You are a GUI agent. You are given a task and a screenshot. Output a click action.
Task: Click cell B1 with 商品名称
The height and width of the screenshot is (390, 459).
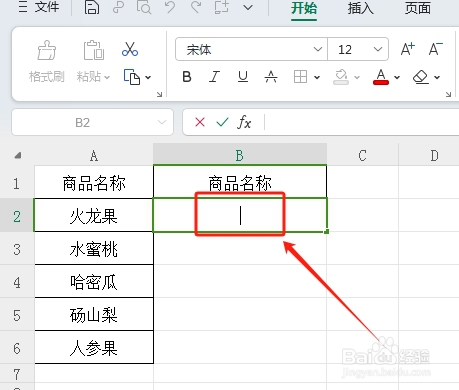click(x=240, y=183)
